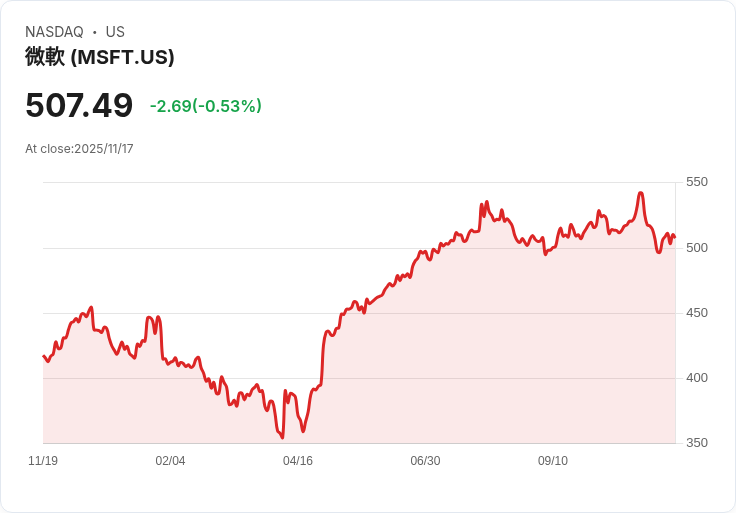This screenshot has height=513, width=736.
Task: Click the 04/16 date axis label
Action: [x=298, y=461]
